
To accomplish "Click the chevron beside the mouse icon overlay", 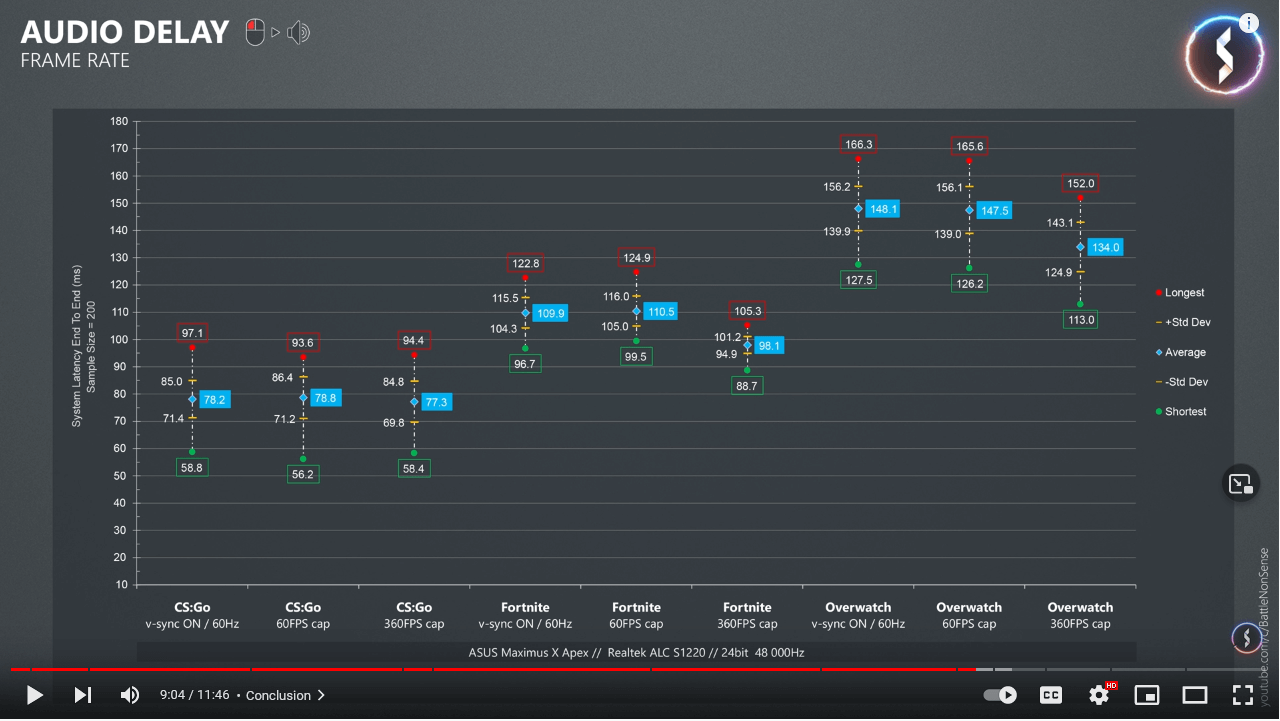I will pos(275,32).
